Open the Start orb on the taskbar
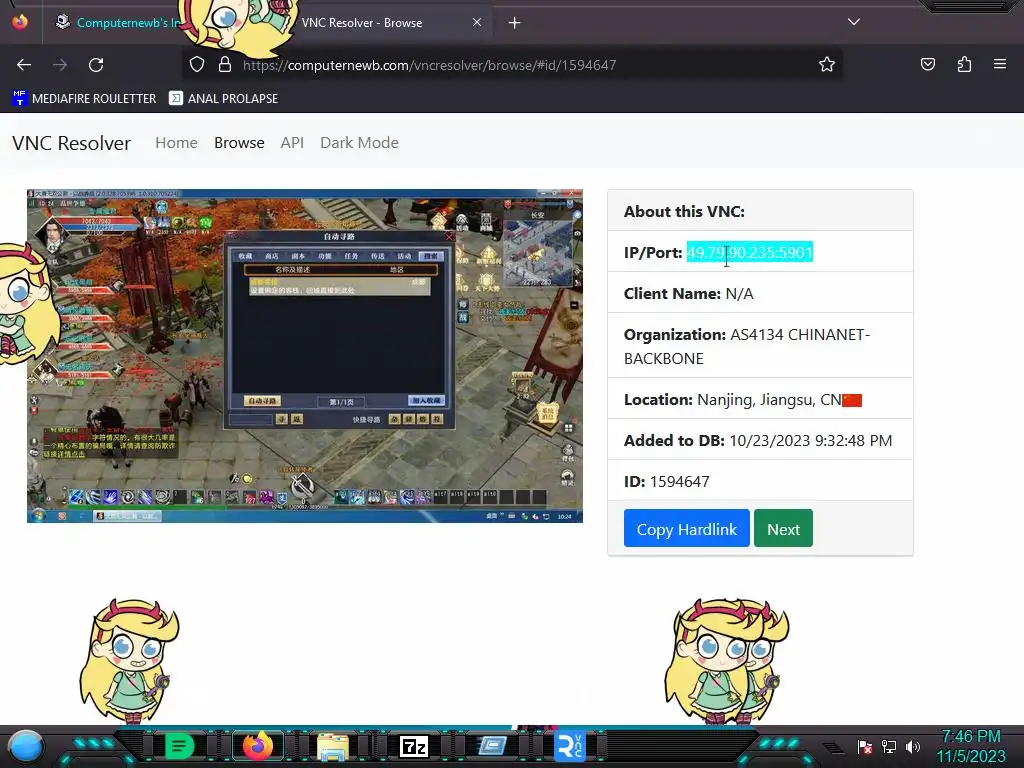Viewport: 1024px width, 768px height. 25,746
